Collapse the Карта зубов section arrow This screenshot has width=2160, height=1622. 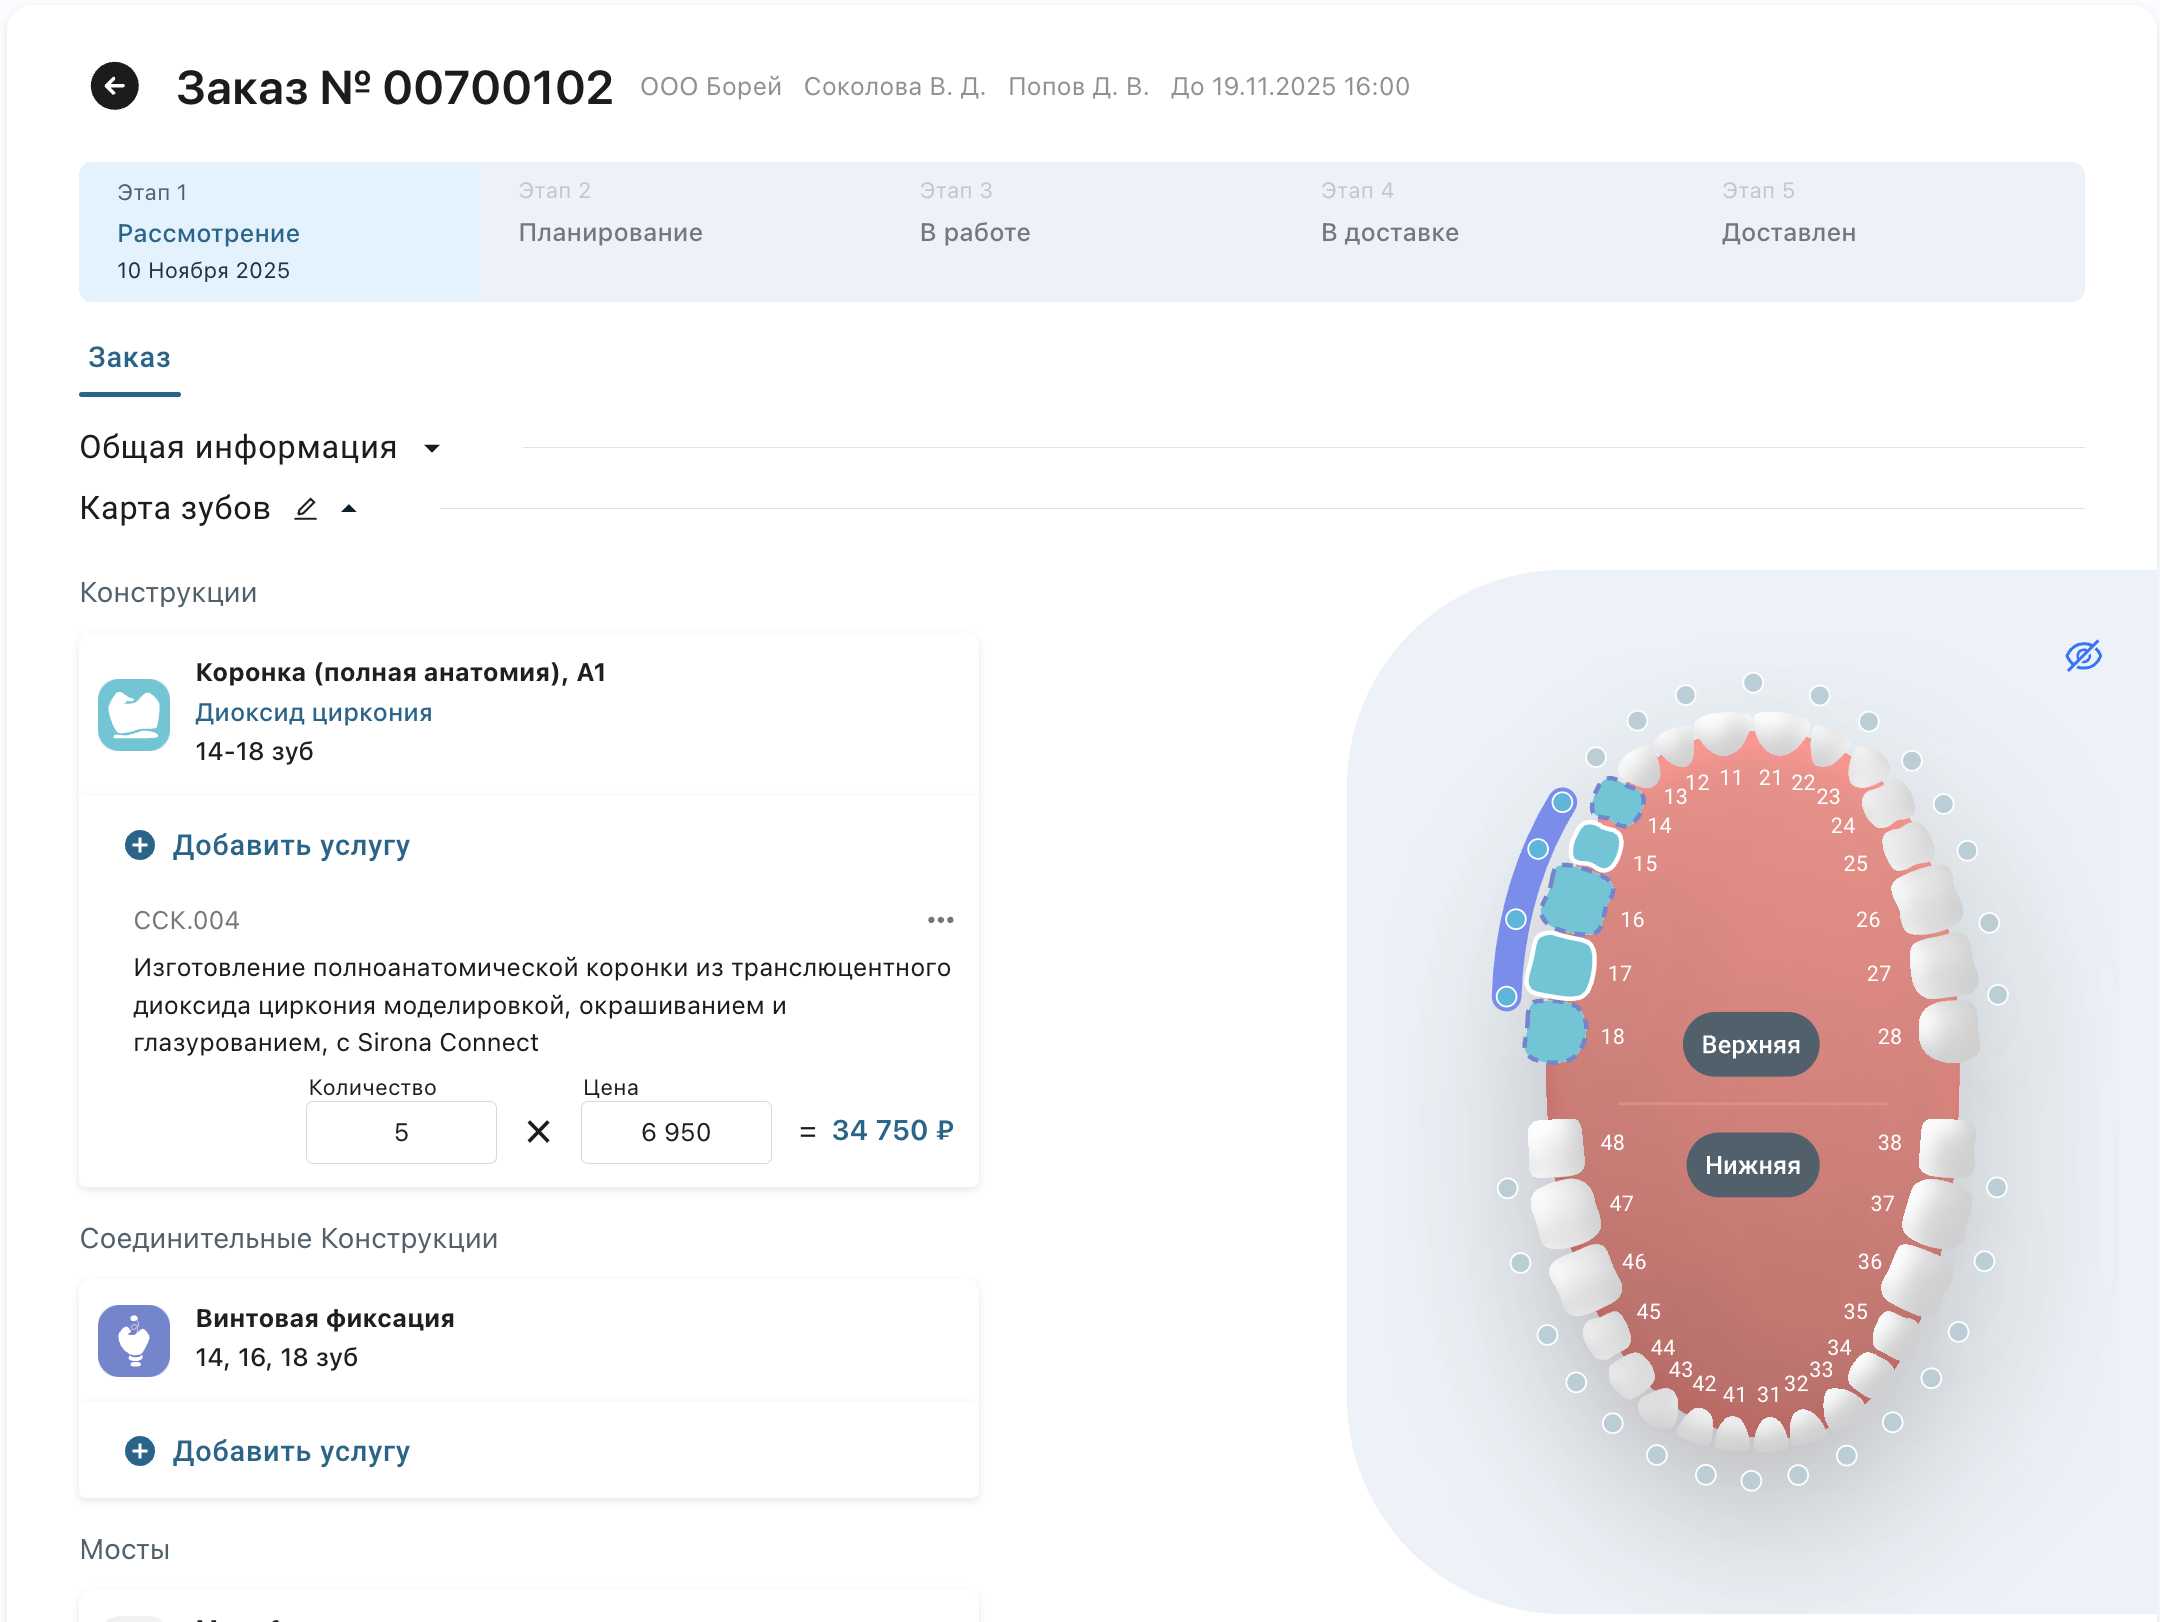pos(349,509)
